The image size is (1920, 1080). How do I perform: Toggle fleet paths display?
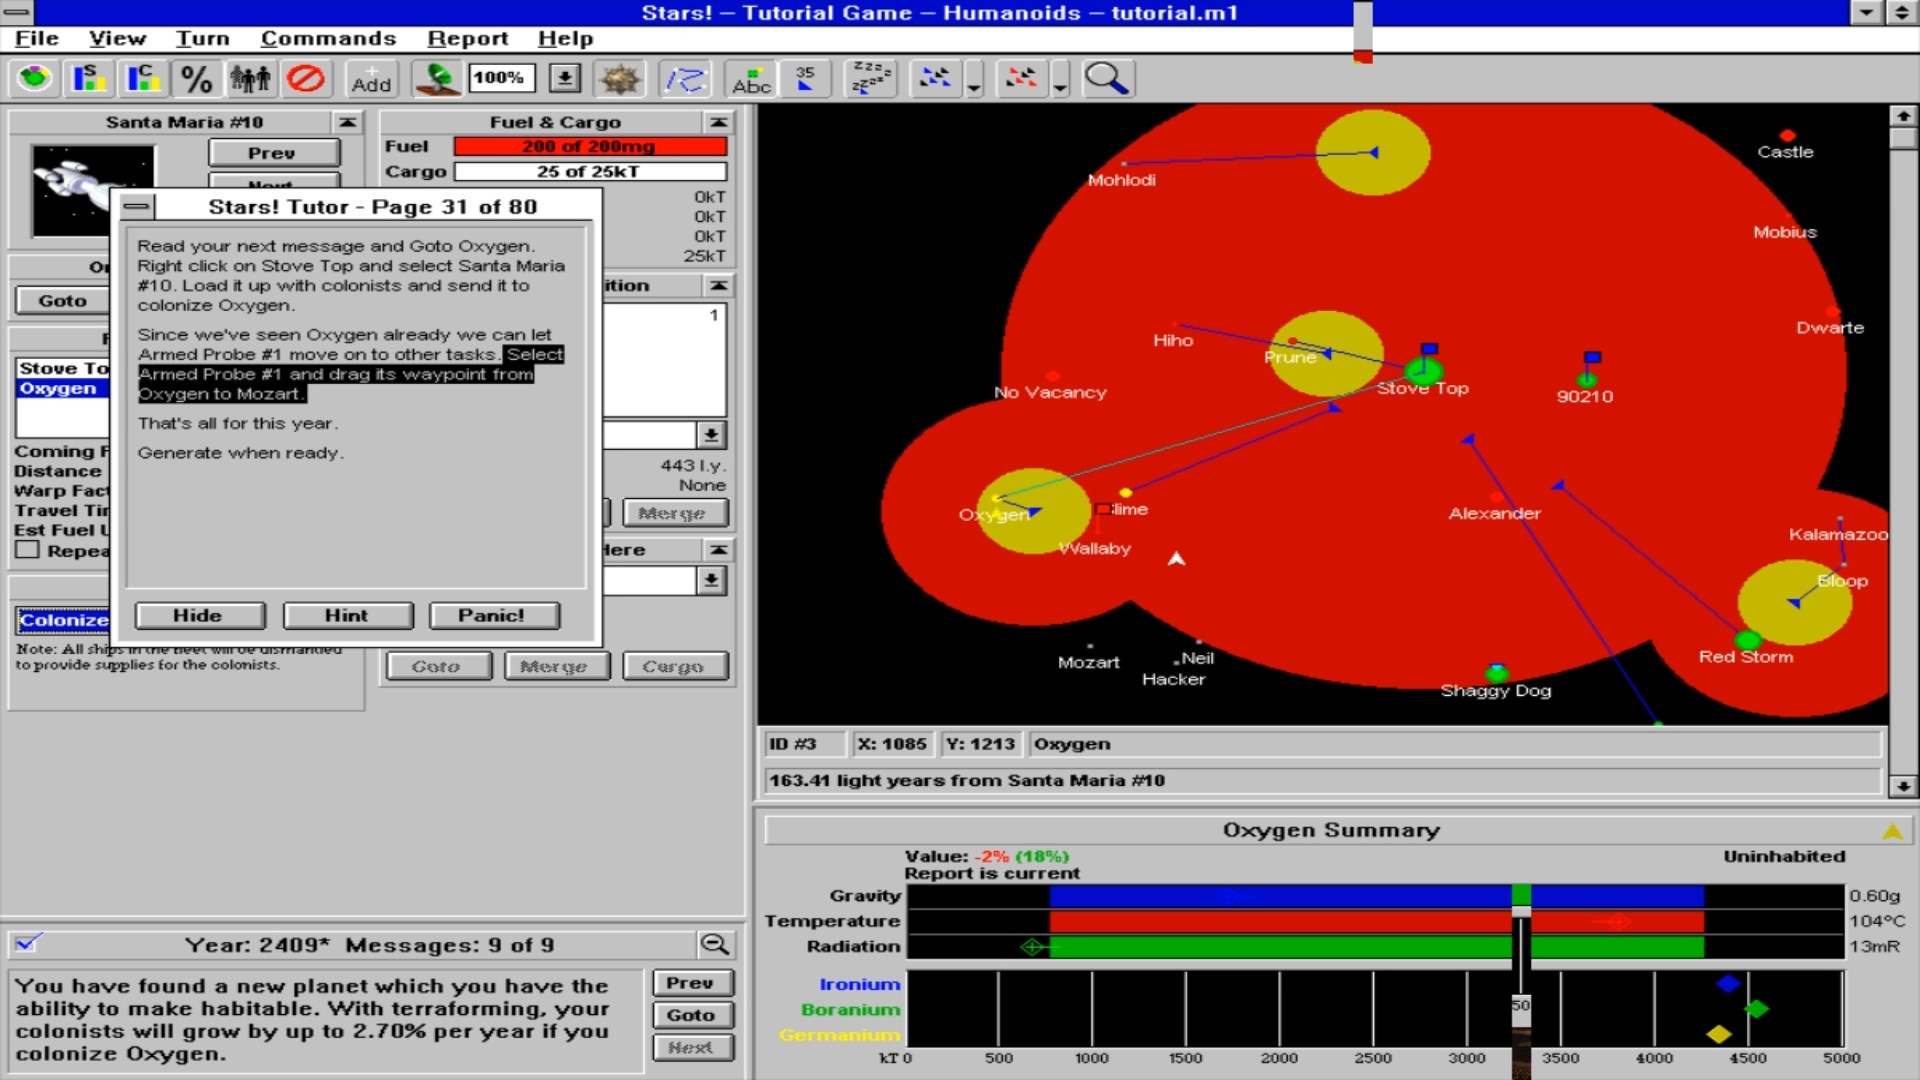pyautogui.click(x=685, y=78)
